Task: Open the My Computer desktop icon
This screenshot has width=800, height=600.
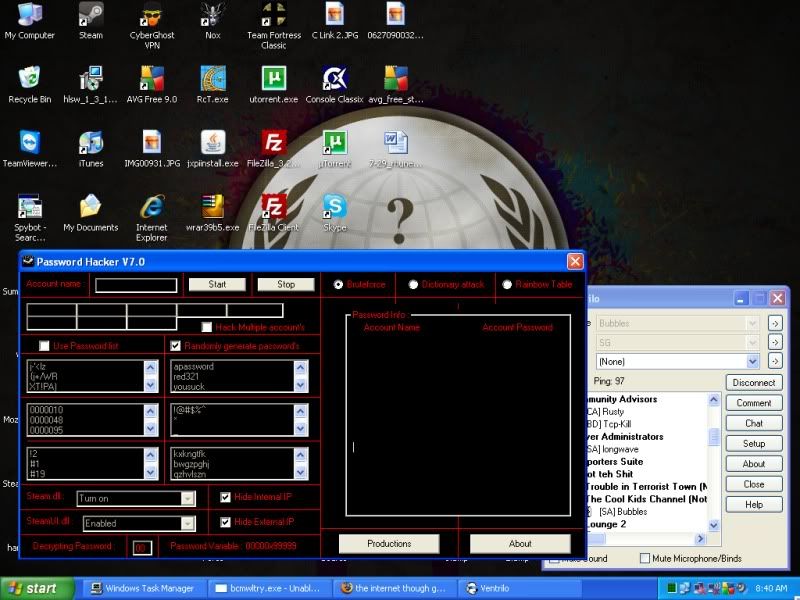Action: (30, 21)
